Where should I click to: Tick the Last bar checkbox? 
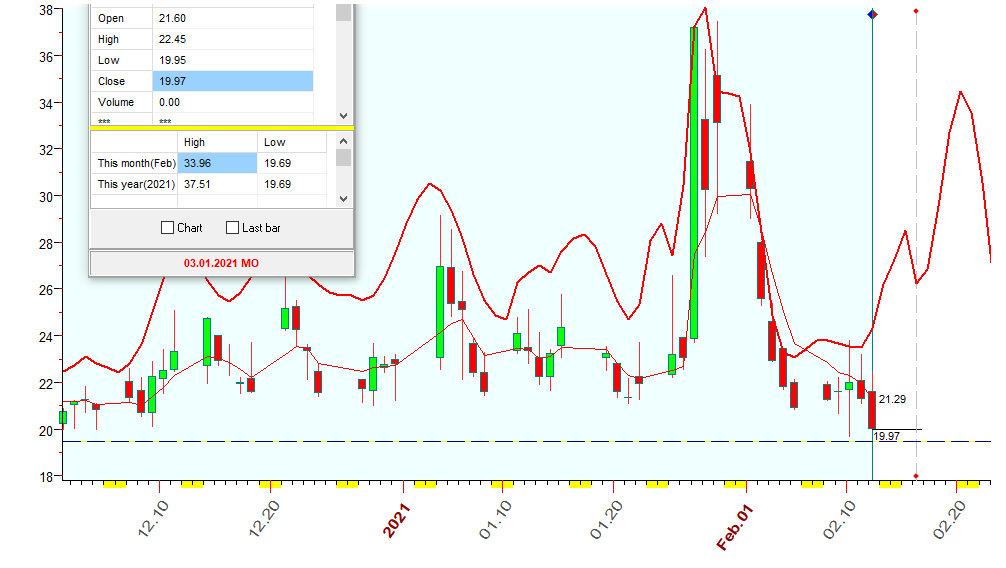[233, 228]
